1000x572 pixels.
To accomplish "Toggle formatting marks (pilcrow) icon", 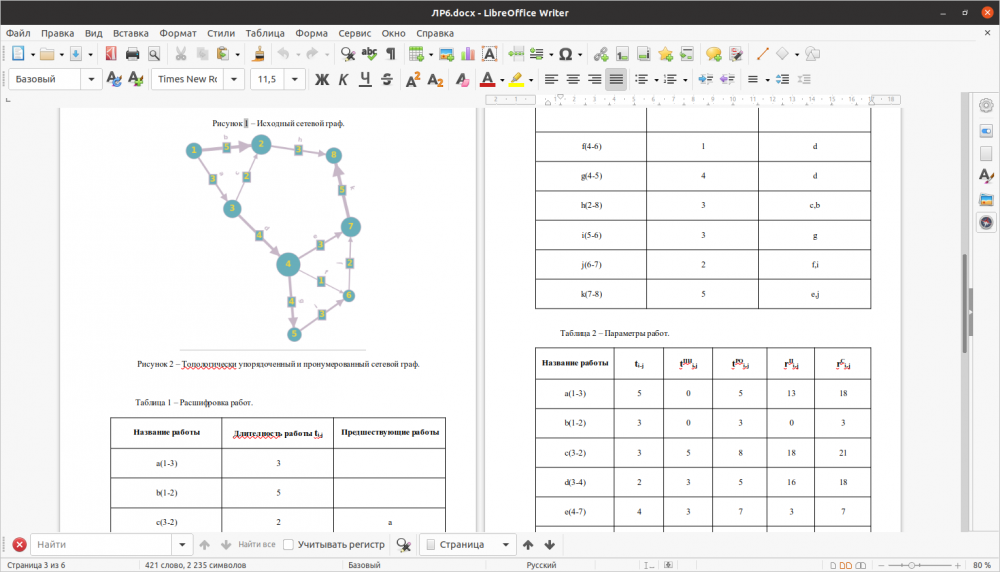I will 390,54.
